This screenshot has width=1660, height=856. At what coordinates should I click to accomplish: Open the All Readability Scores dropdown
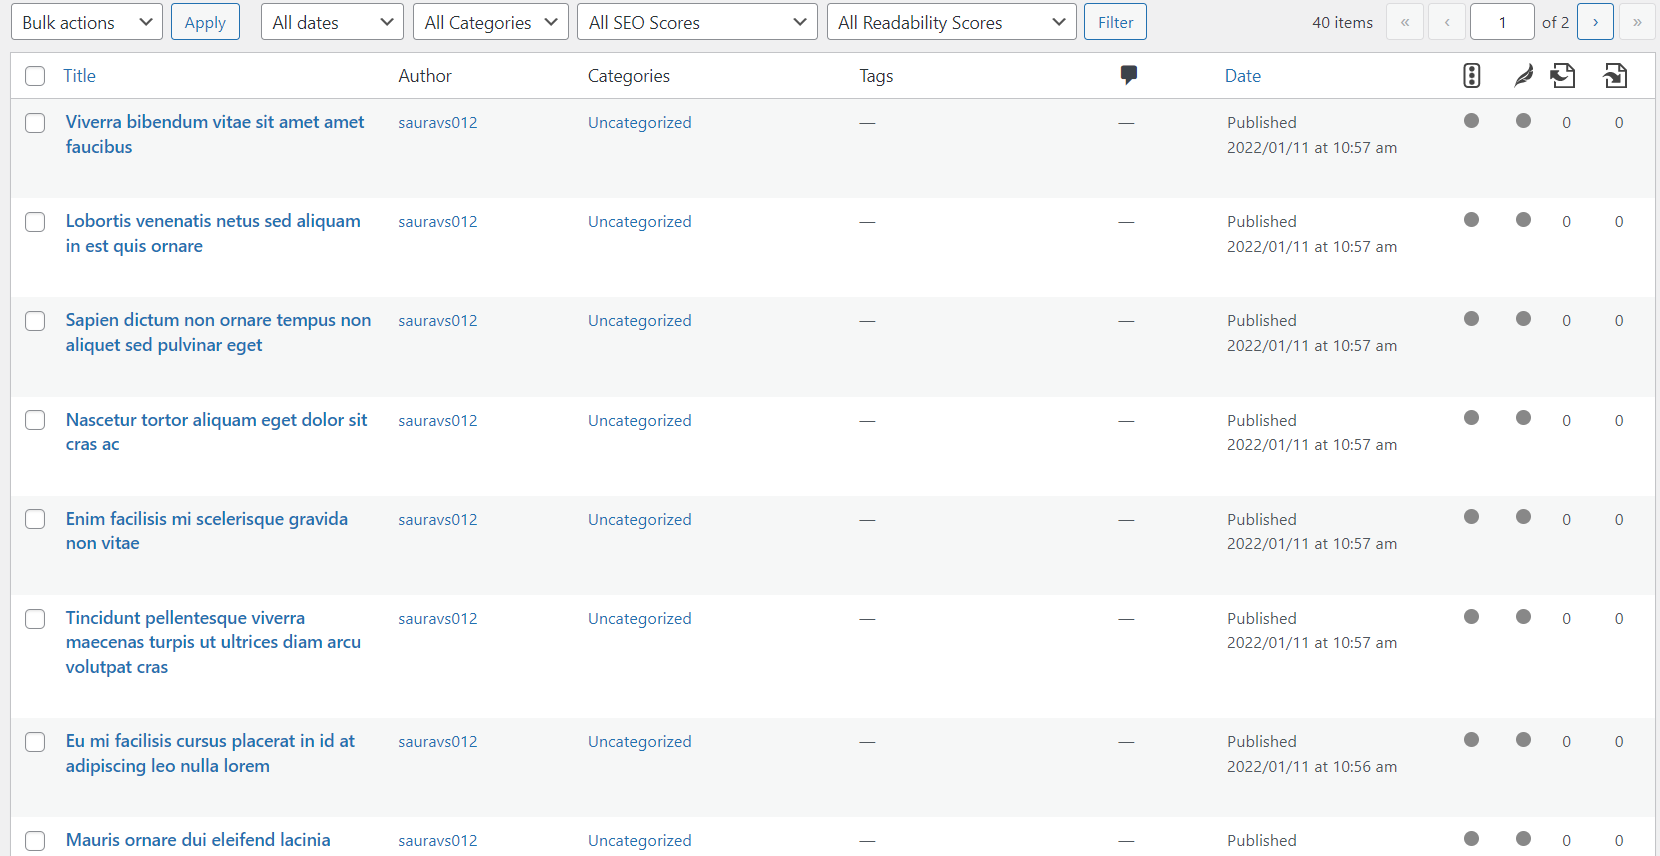click(x=952, y=22)
